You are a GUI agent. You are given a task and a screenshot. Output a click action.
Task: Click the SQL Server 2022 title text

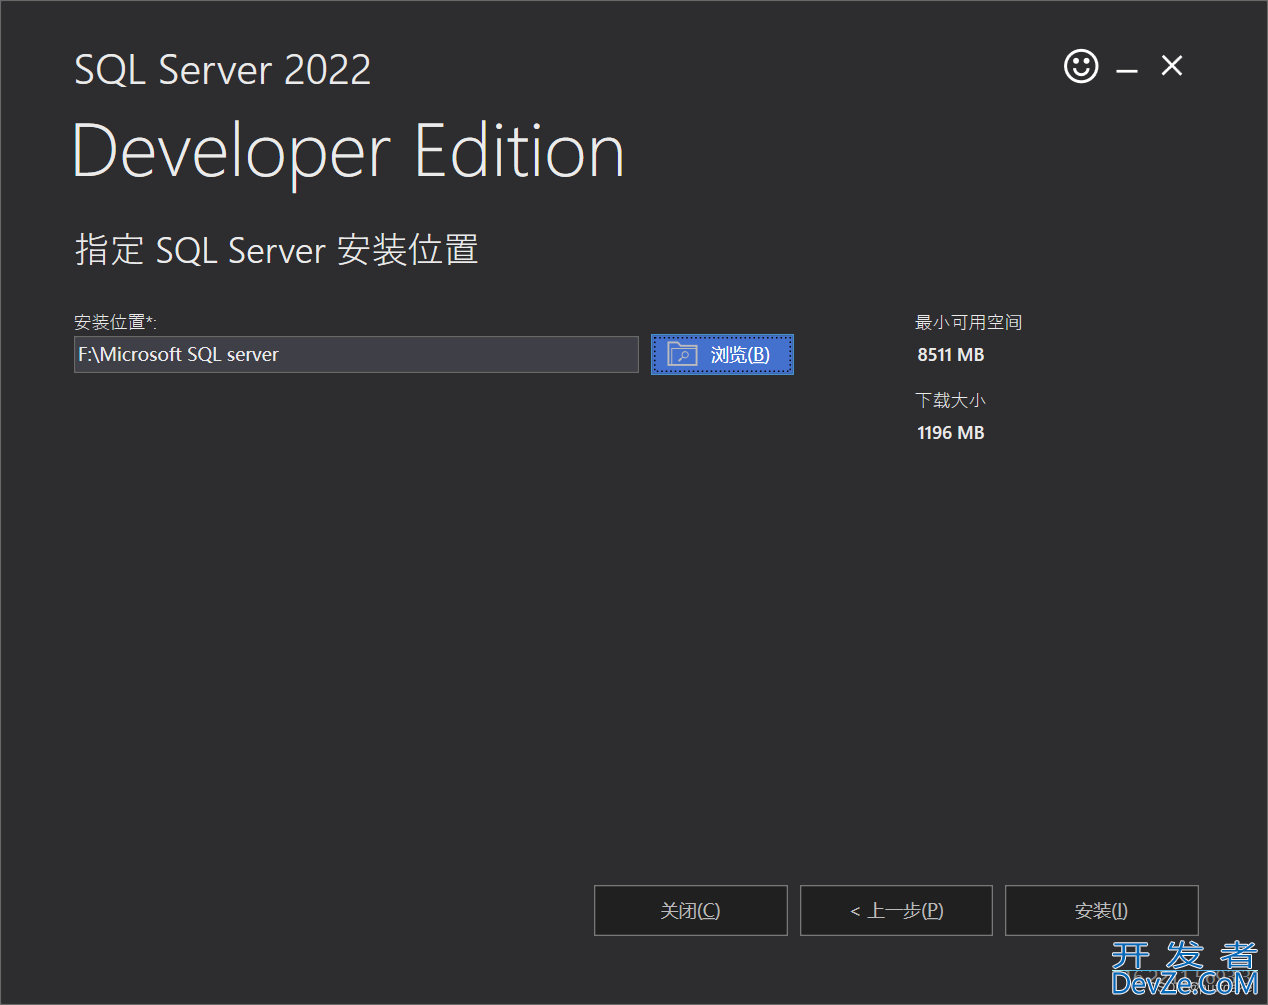pos(223,70)
